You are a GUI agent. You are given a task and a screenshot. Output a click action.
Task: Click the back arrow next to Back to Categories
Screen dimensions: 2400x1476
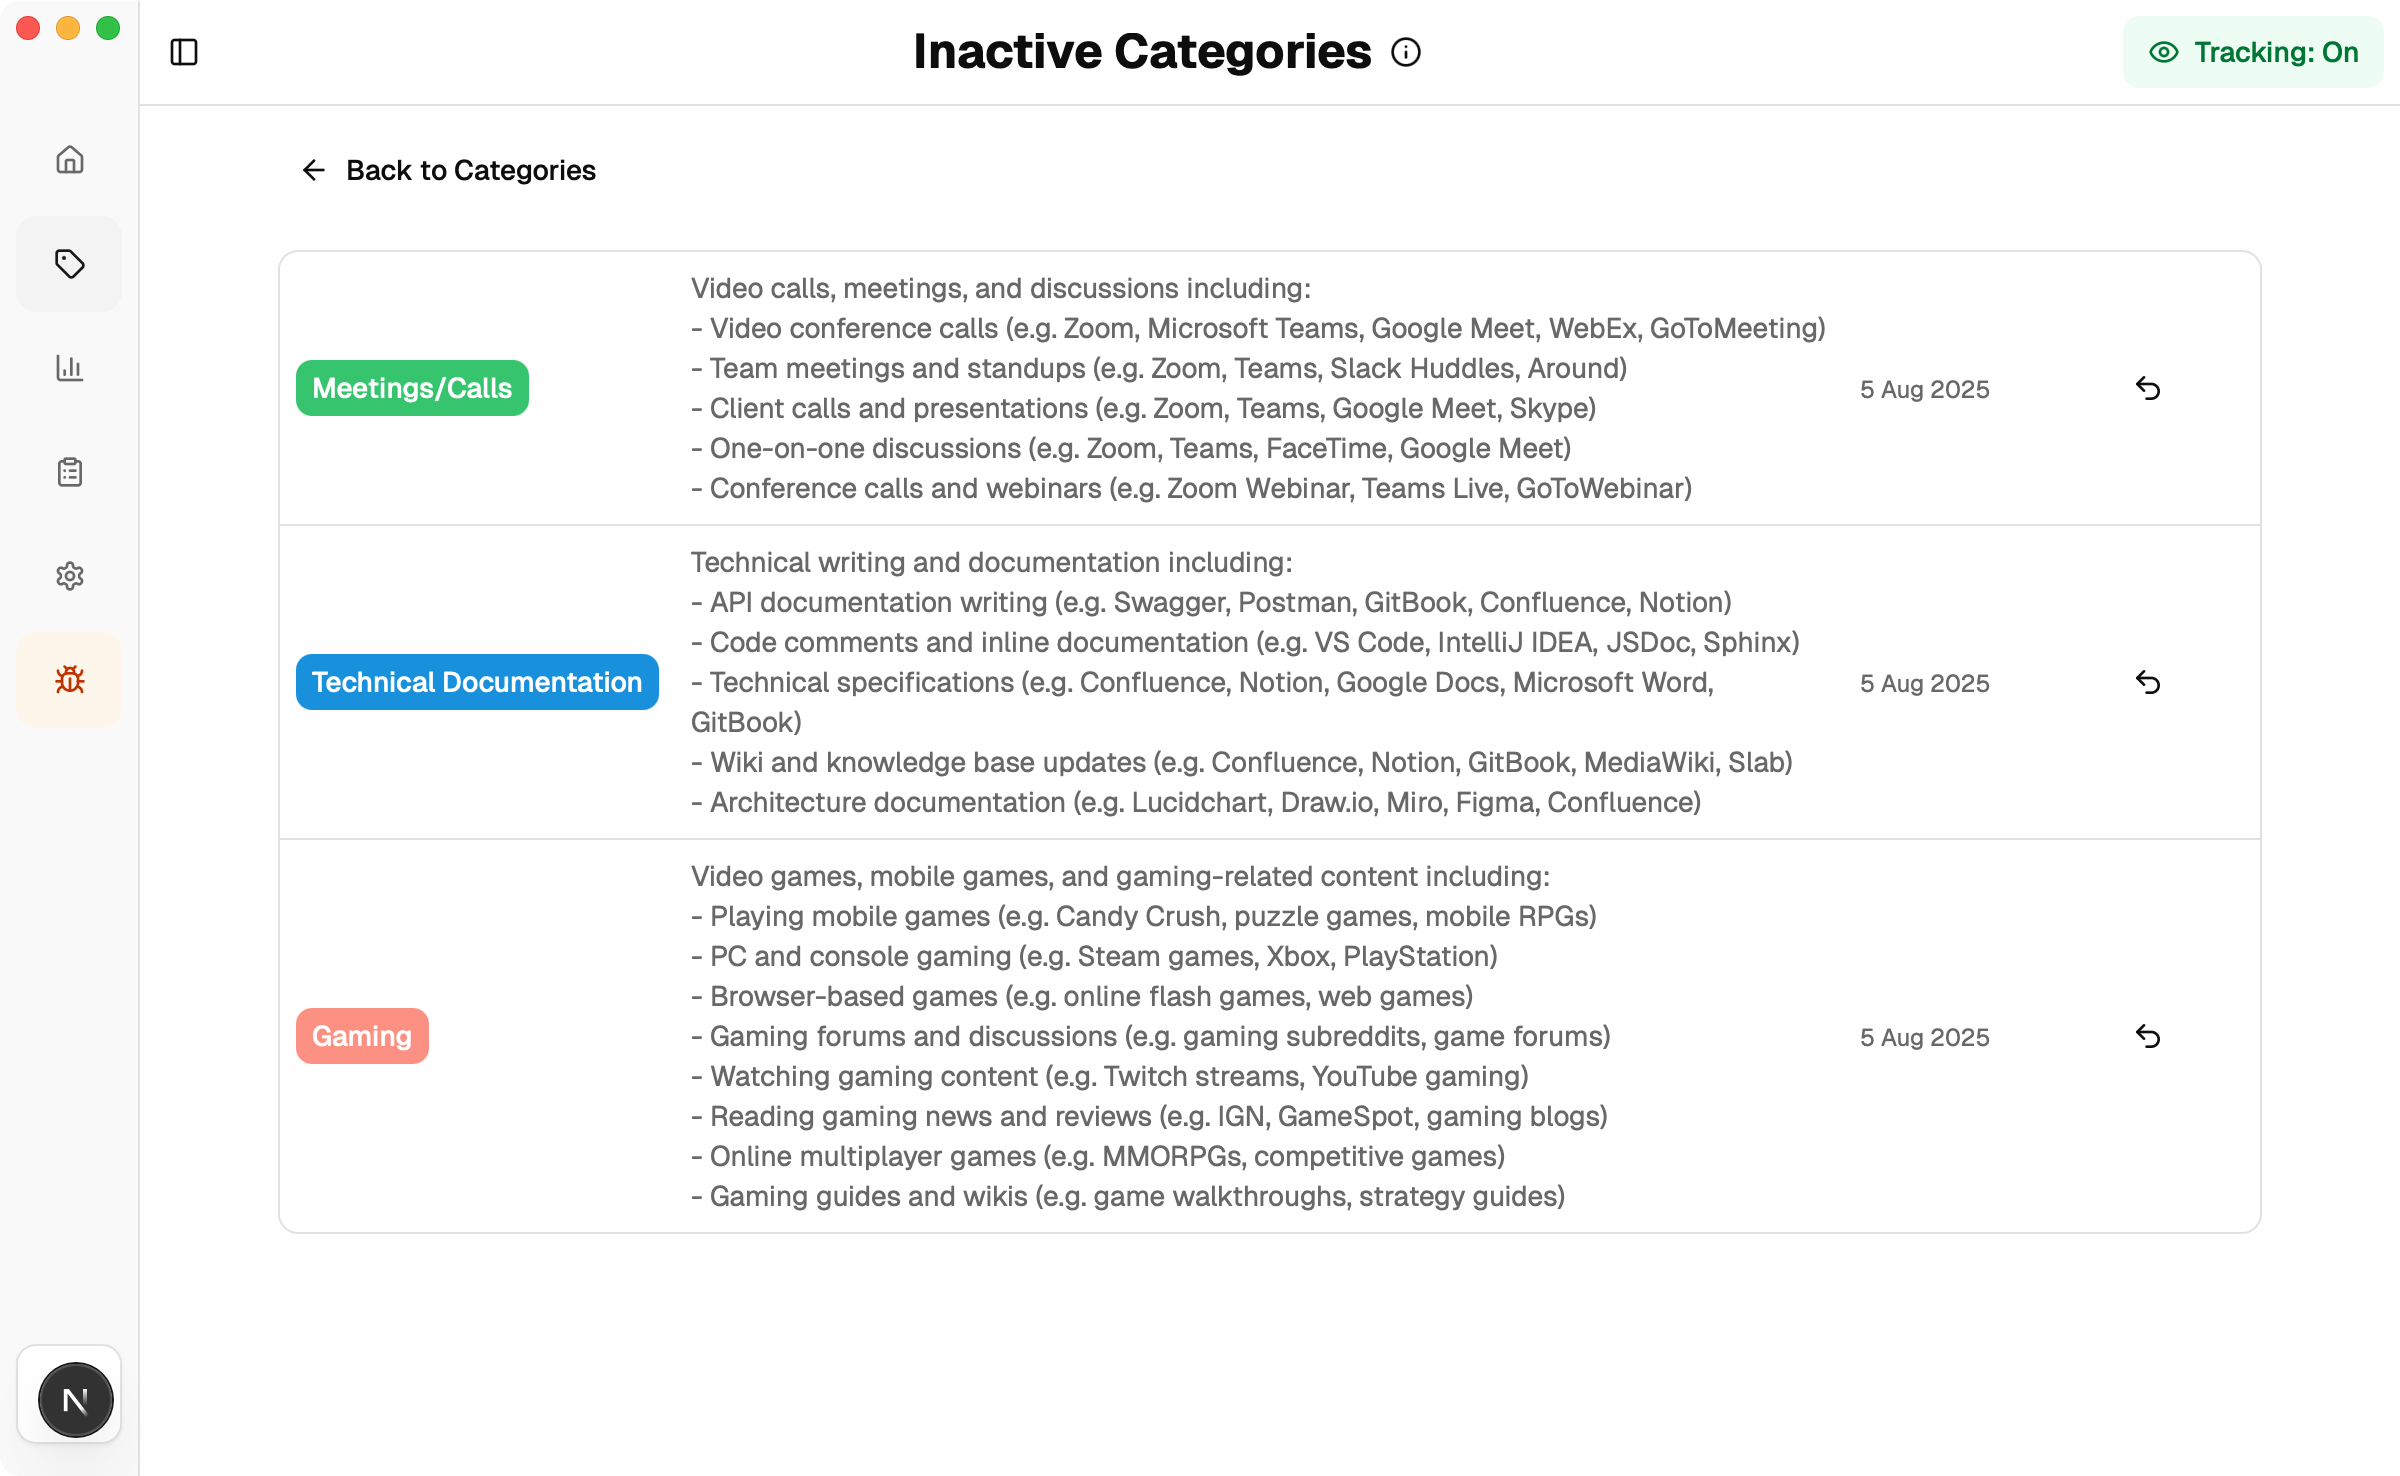point(313,170)
